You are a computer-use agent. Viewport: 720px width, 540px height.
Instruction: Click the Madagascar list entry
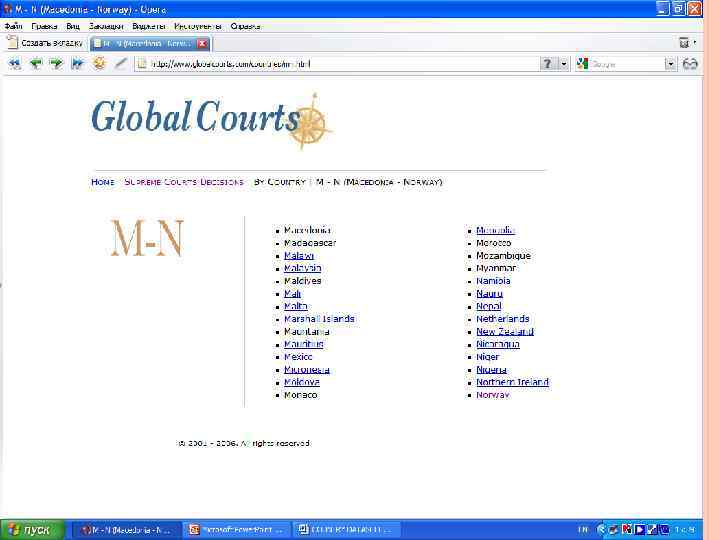[310, 242]
